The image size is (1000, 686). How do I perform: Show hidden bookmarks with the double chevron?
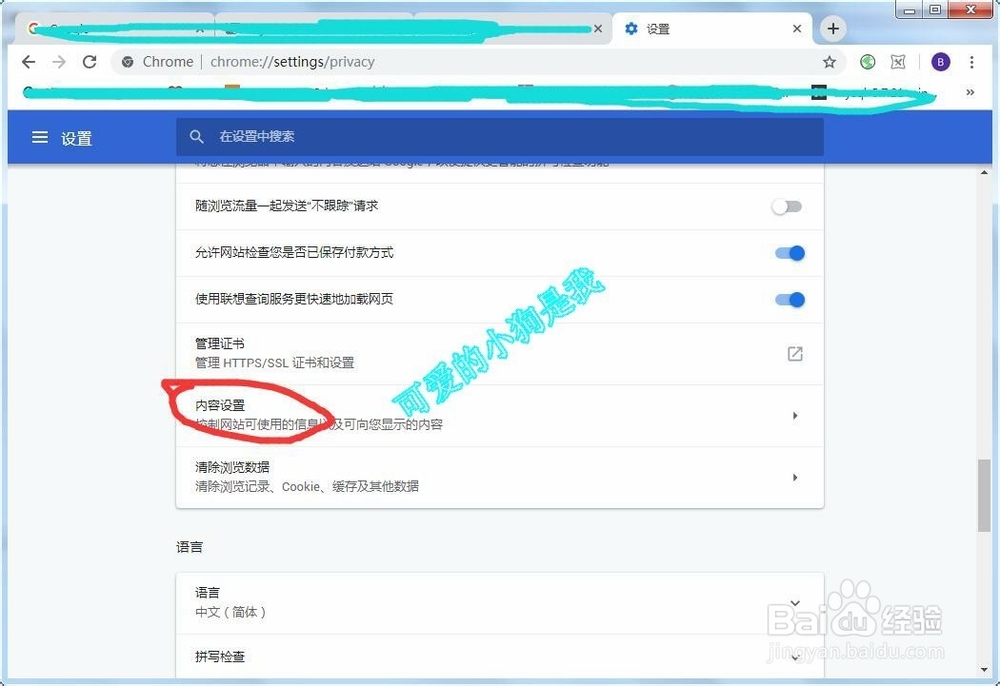click(970, 92)
